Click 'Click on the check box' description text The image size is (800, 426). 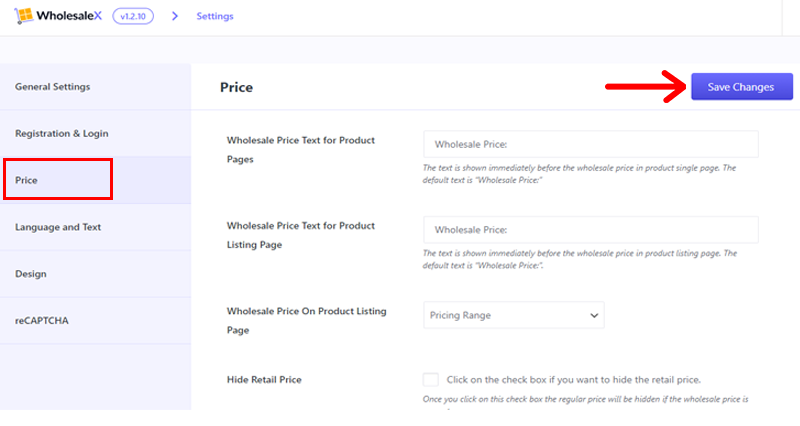click(573, 380)
